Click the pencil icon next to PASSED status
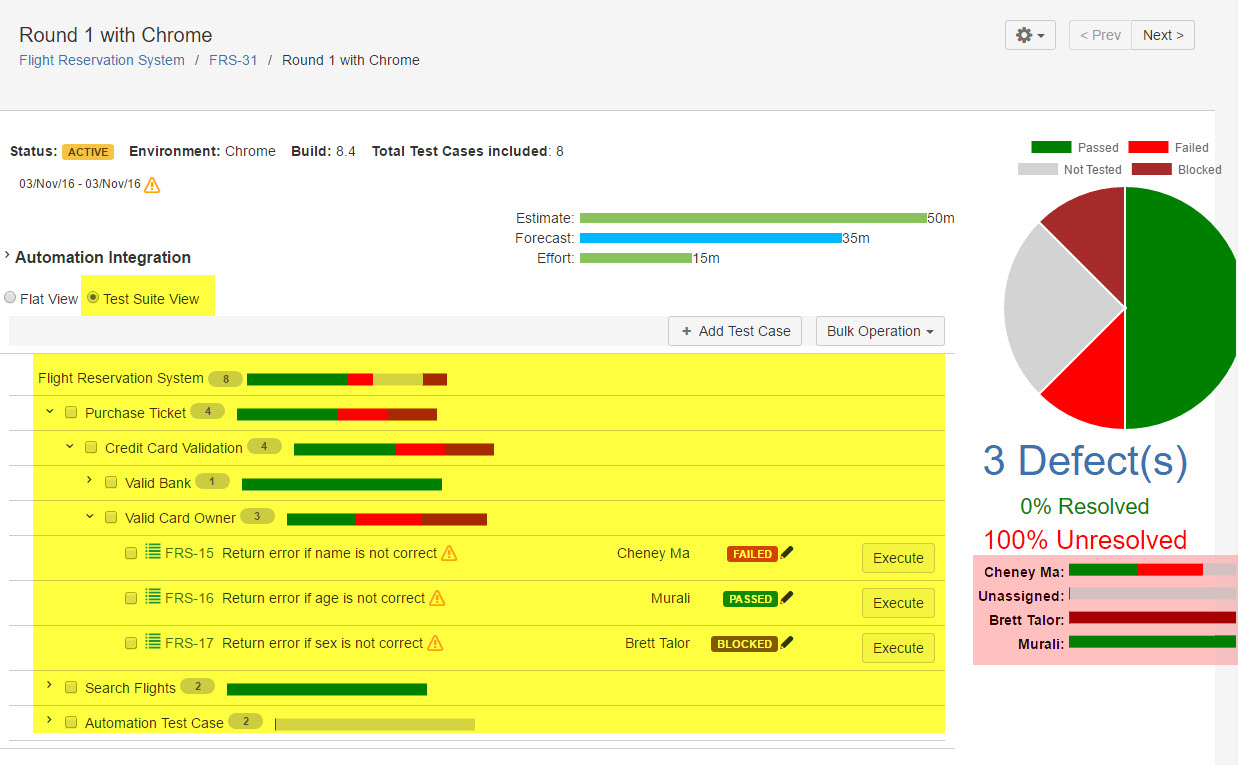 (787, 597)
